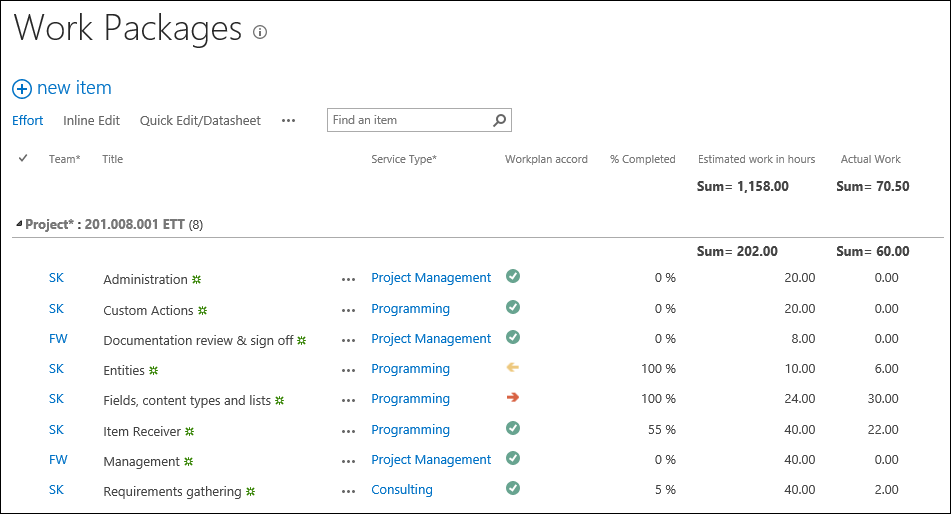
Task: Switch to the Quick Edit/Datasheet view
Action: [x=200, y=121]
